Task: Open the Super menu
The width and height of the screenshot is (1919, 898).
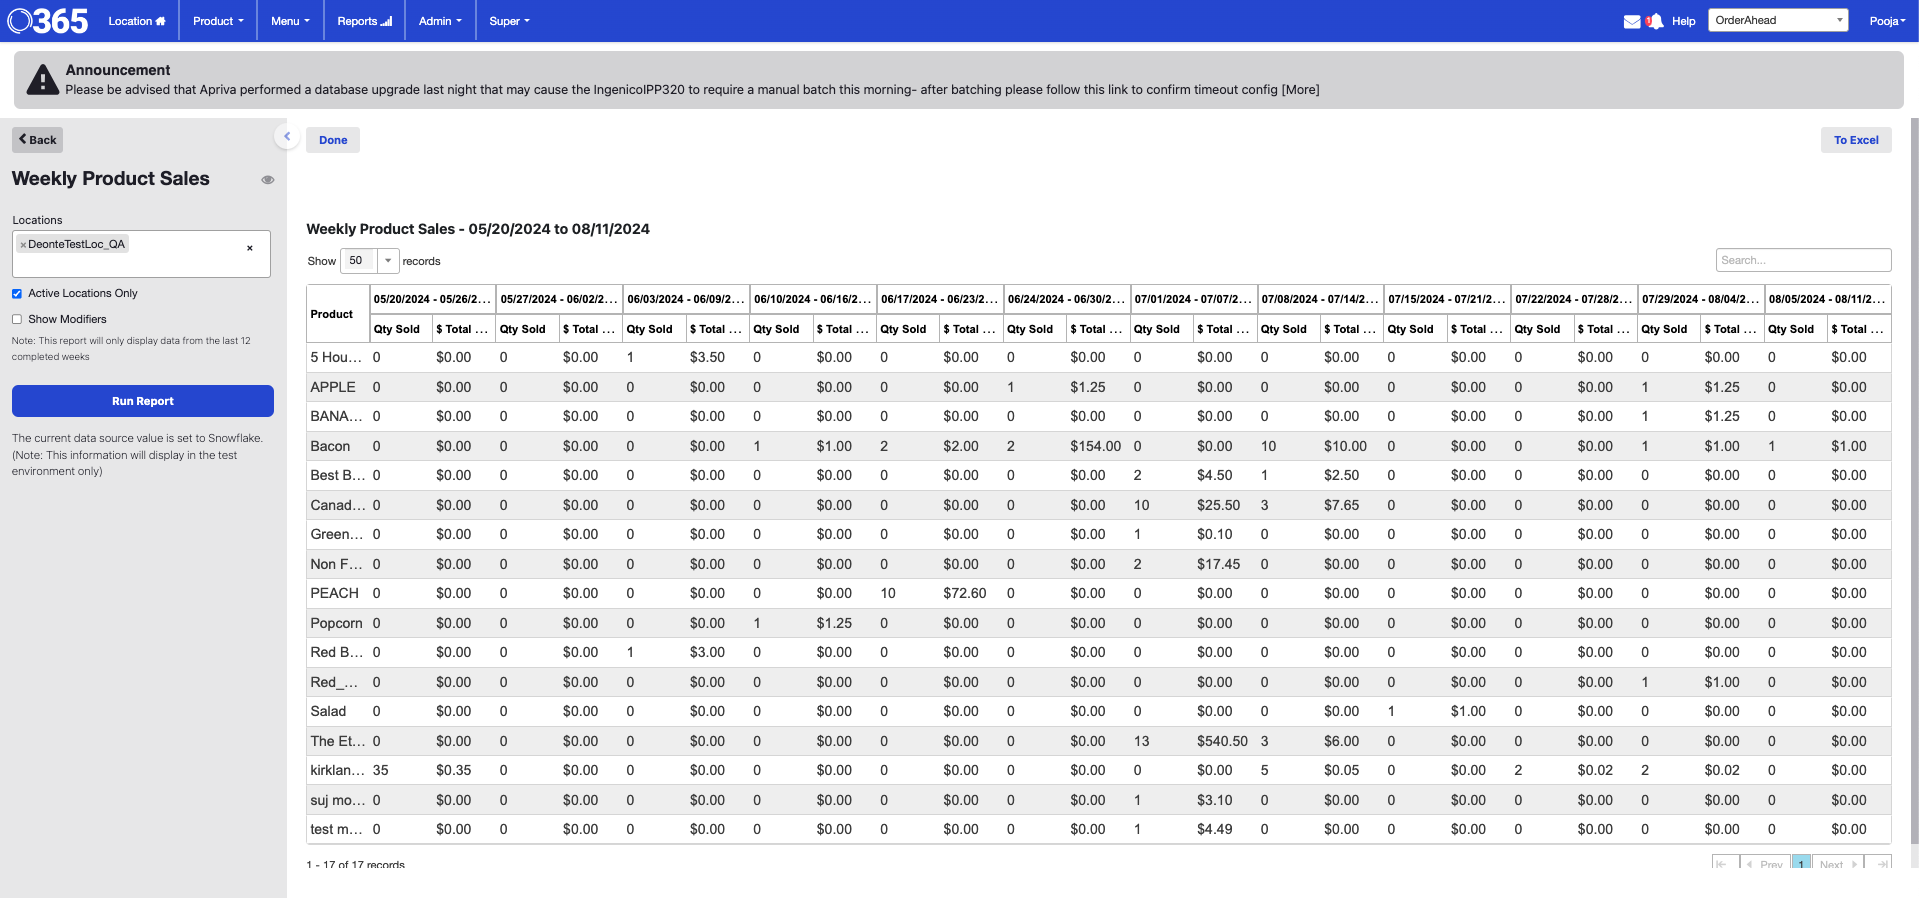Action: tap(509, 21)
